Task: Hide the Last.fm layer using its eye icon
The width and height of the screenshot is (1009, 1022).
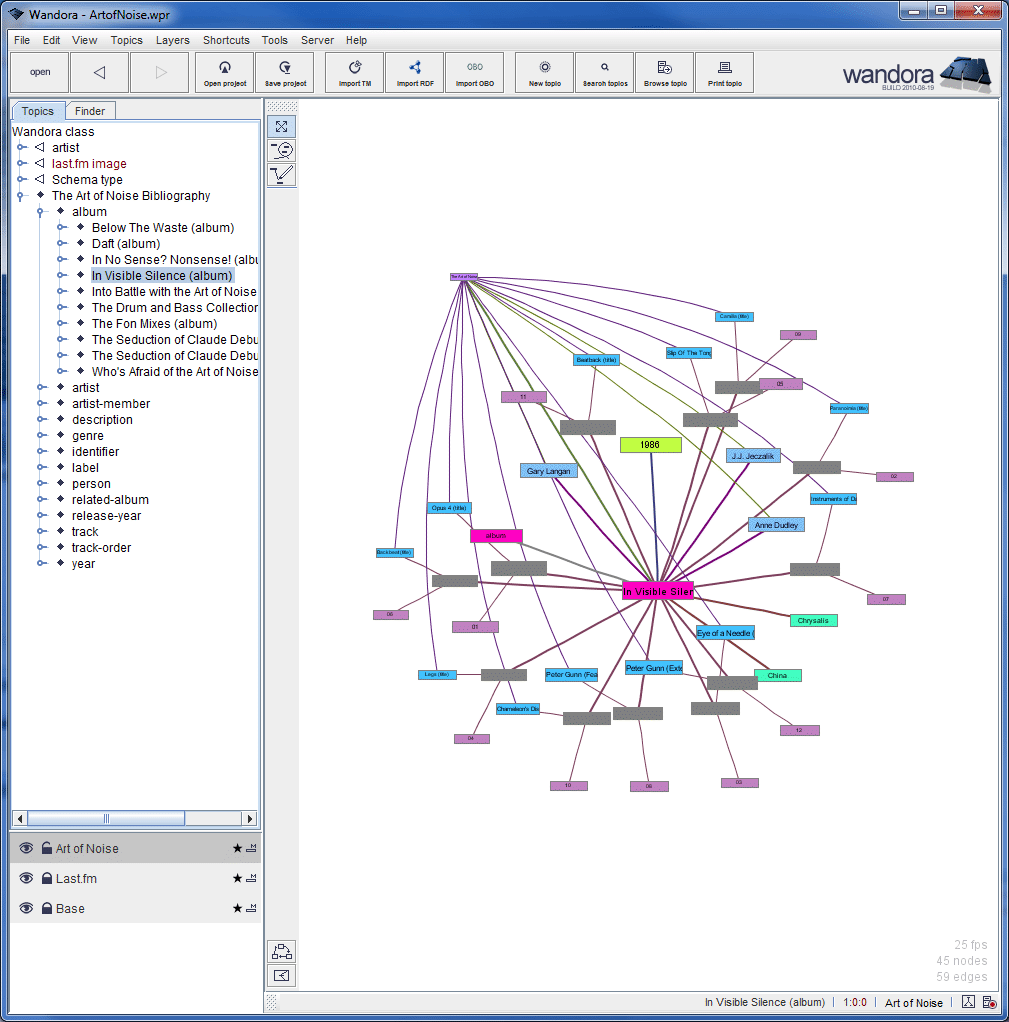Action: pos(27,878)
